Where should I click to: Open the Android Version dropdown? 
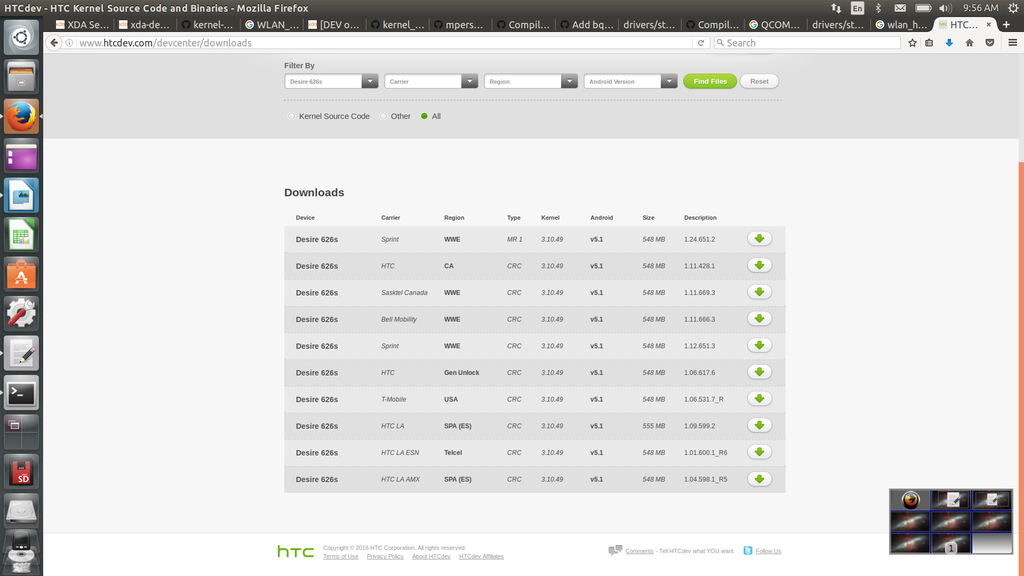(x=630, y=81)
